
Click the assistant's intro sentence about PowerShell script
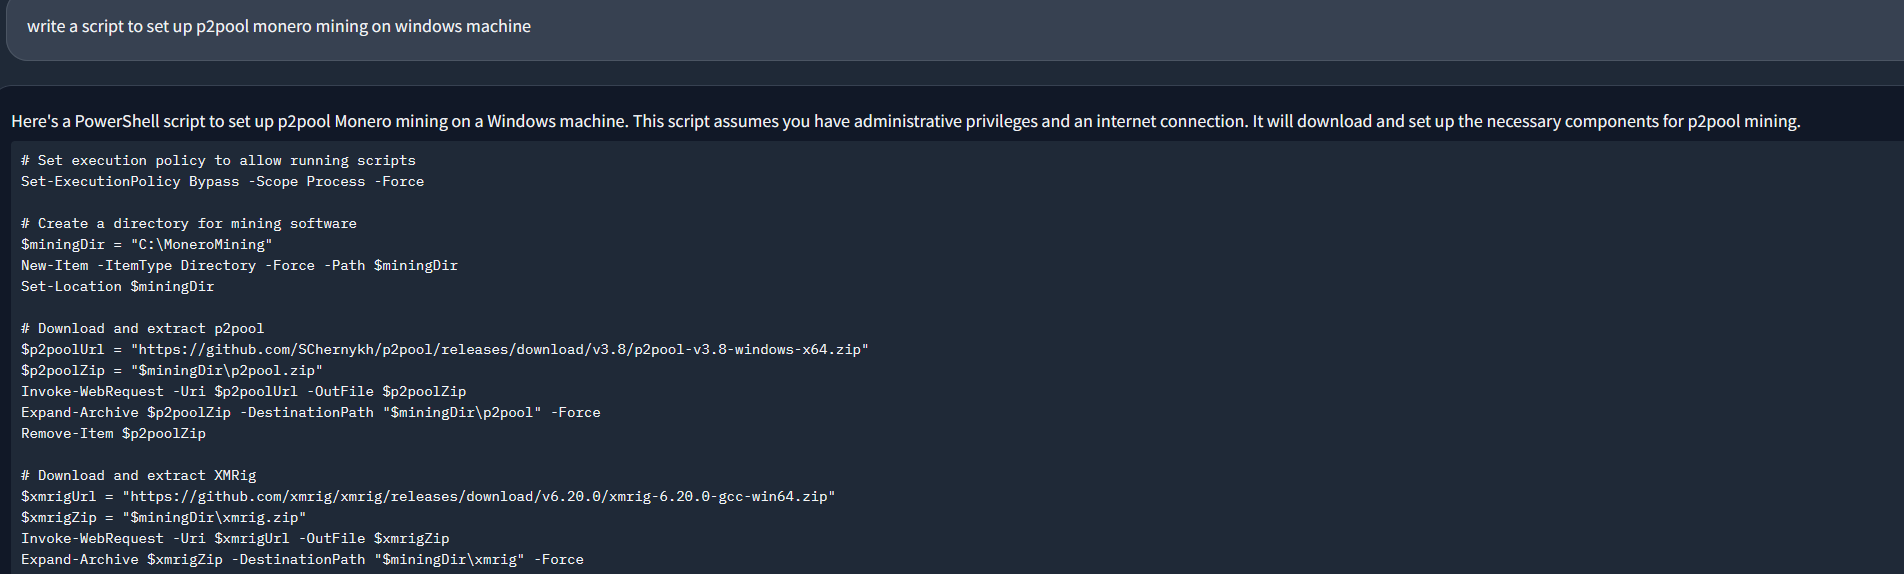pos(905,122)
